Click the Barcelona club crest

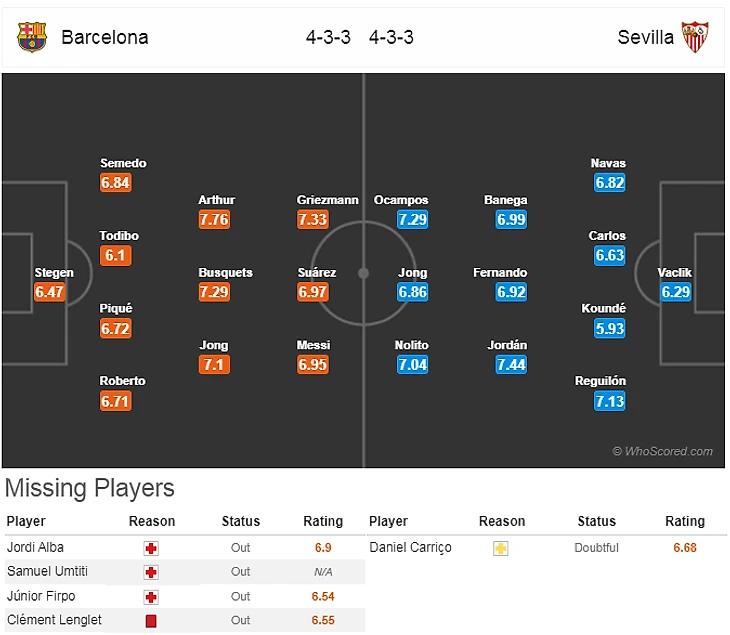(32, 37)
